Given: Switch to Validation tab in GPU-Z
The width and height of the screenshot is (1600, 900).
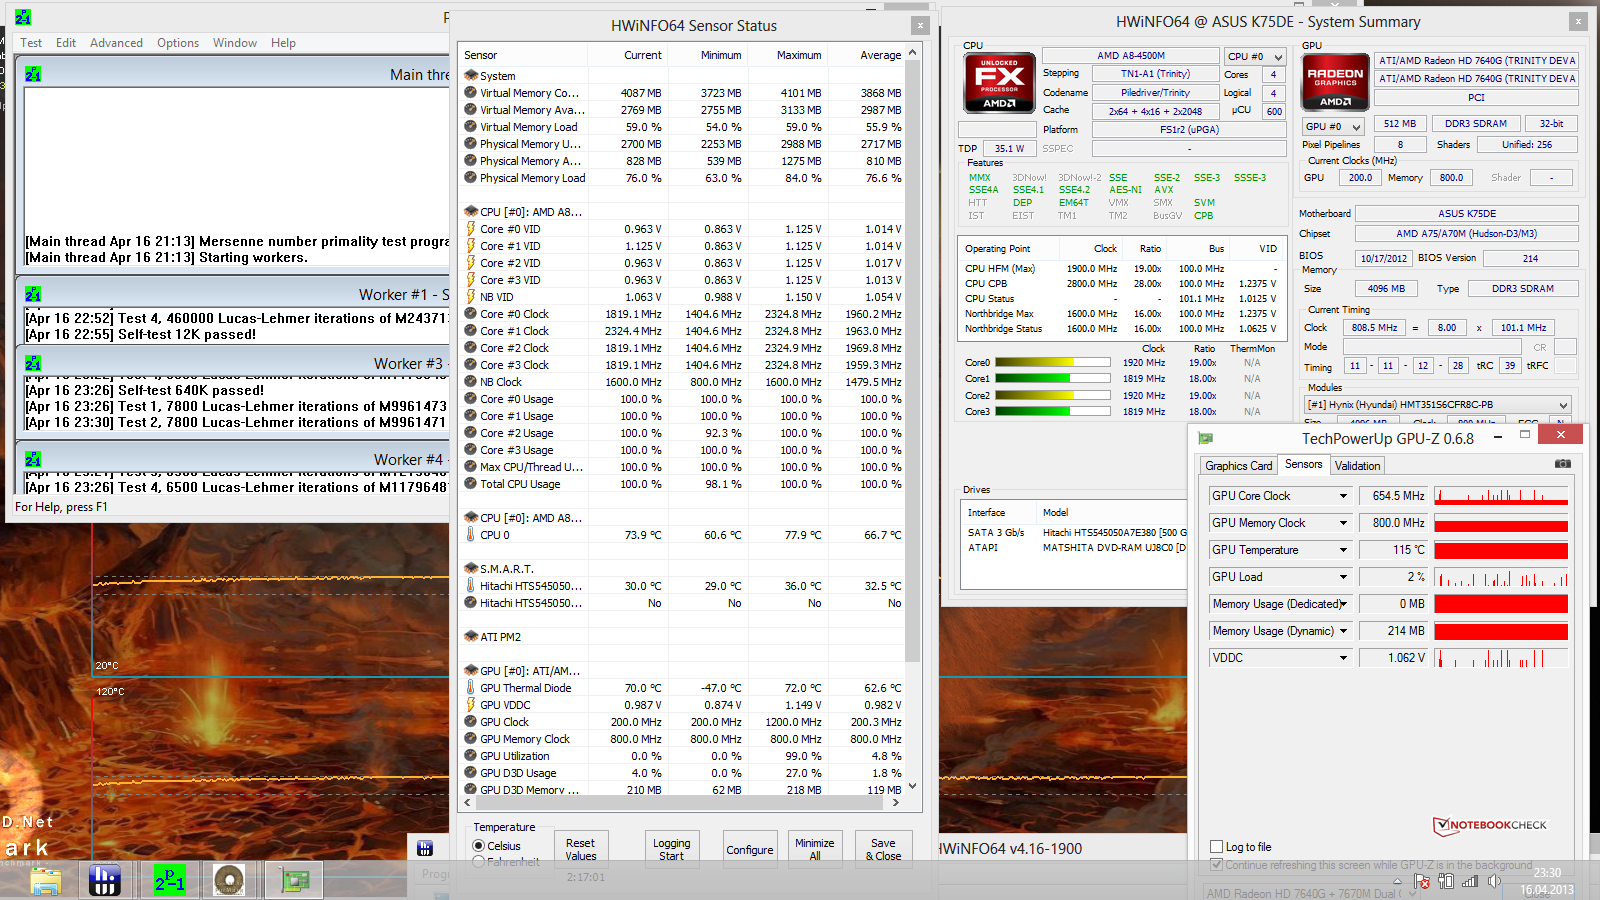Looking at the screenshot, I should (1357, 466).
